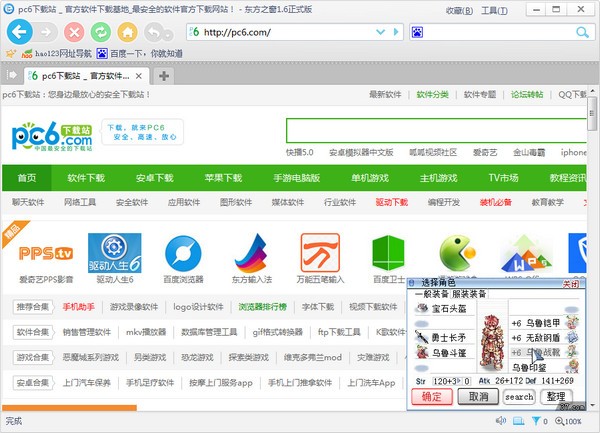
Task: Click the blue go arrow in the address bar
Action: point(396,32)
